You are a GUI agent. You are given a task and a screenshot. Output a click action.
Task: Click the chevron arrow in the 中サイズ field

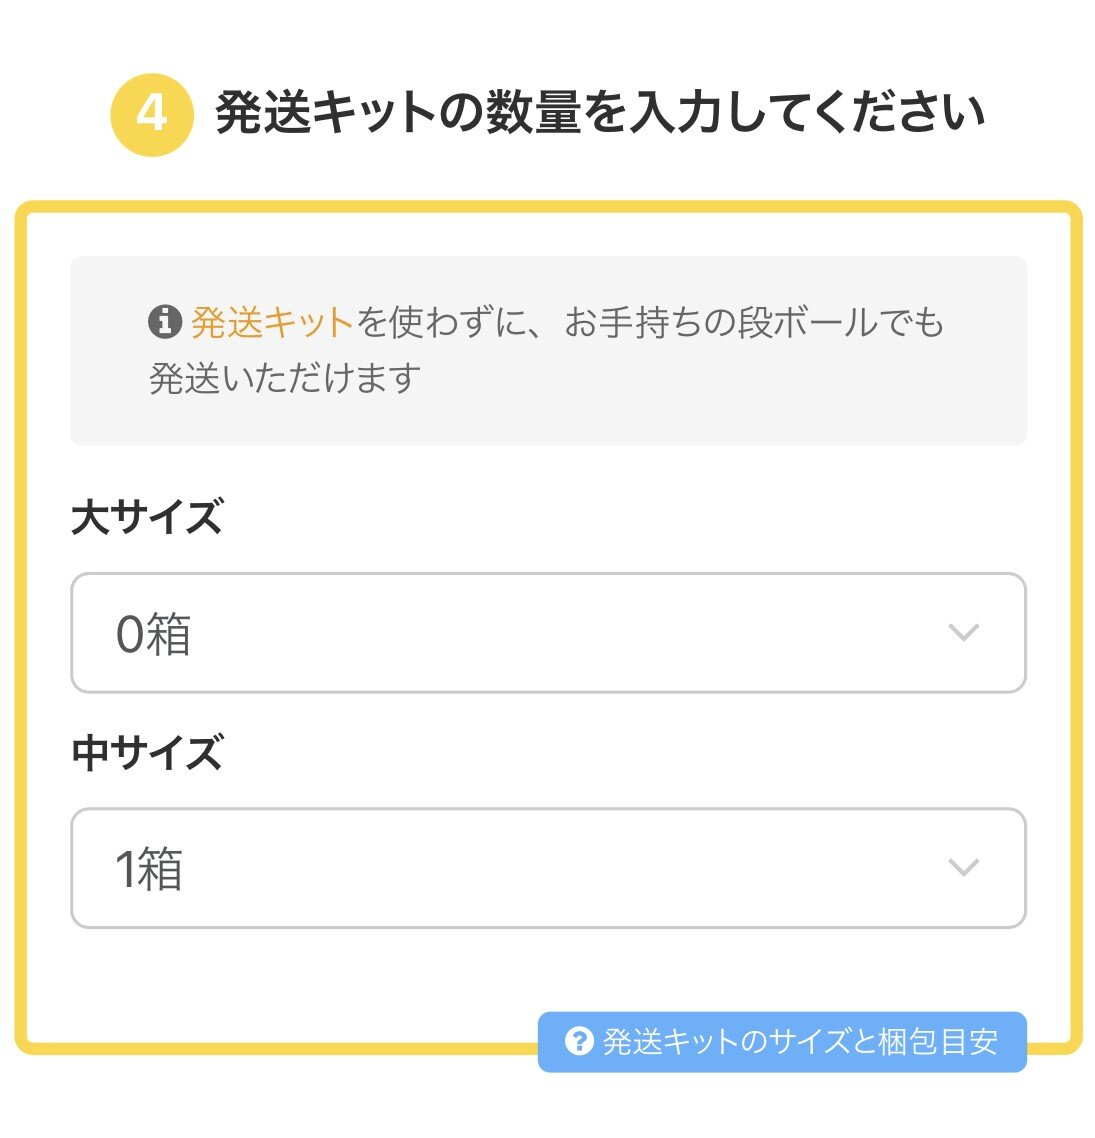tap(962, 867)
